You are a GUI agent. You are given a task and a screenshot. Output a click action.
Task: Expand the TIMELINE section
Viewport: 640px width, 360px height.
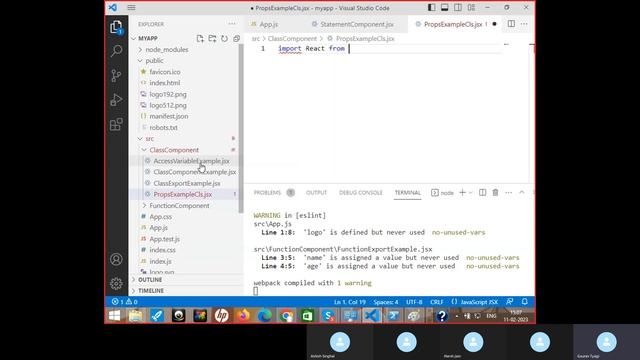(x=151, y=291)
